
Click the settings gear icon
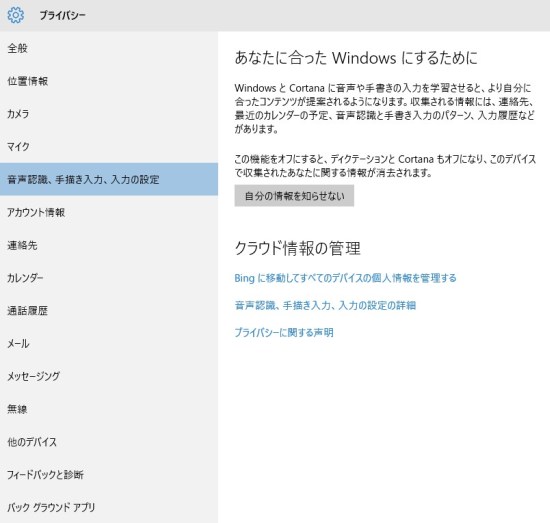[x=16, y=15]
